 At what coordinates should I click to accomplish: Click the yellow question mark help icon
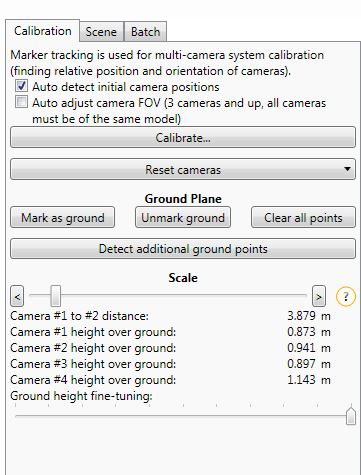point(346,296)
